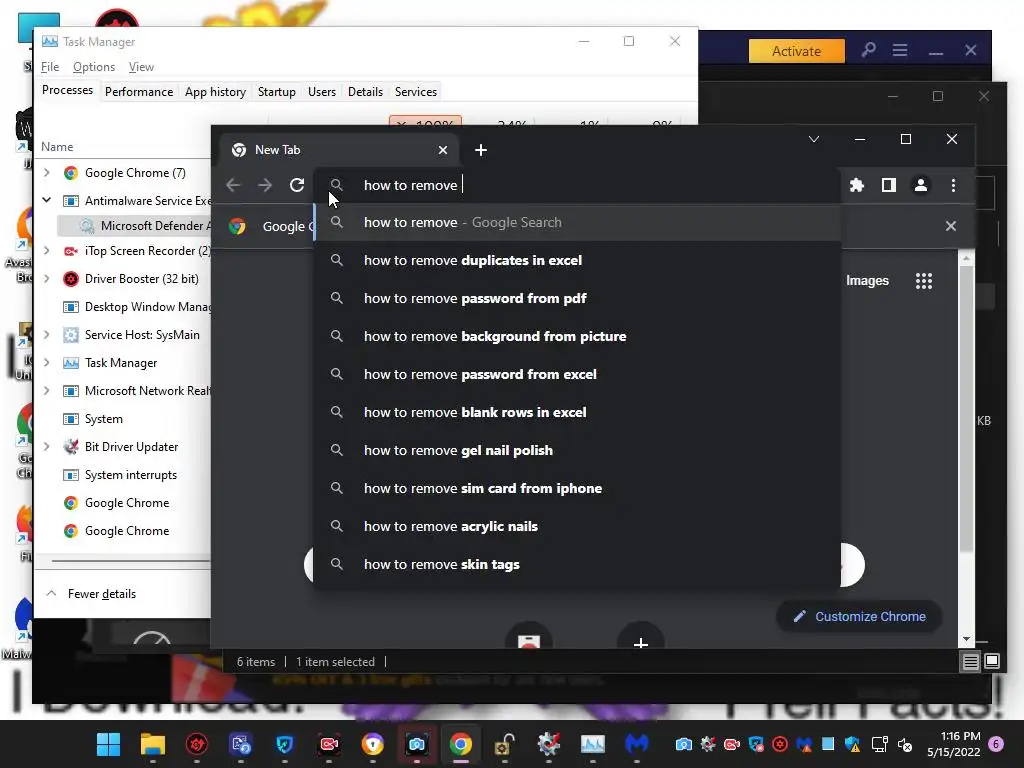Screen dimensions: 1024x768
Task: Sort processes by Name column
Action: 57,147
